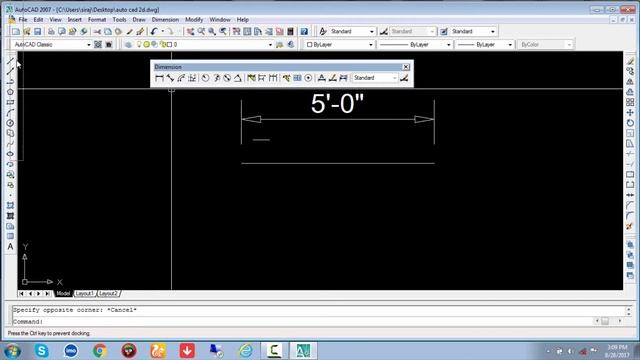Open Skype from the taskbar

(41, 351)
